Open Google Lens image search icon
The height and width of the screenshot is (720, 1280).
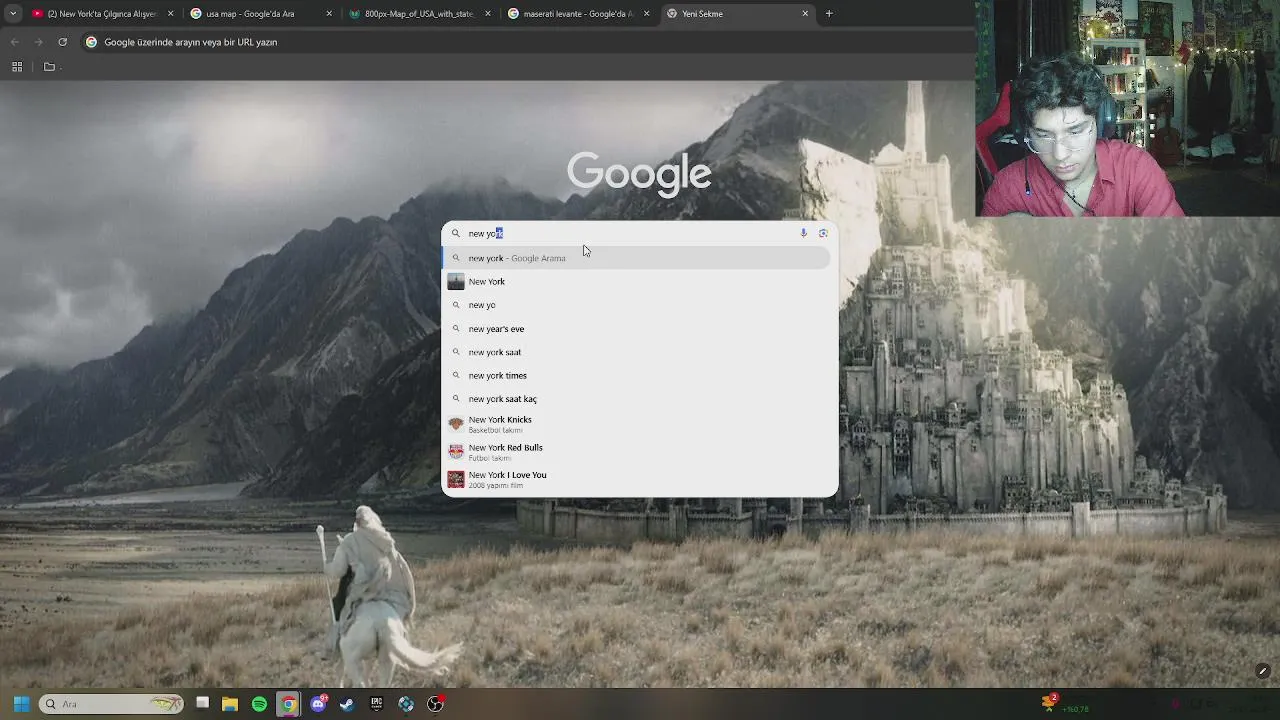tap(823, 233)
